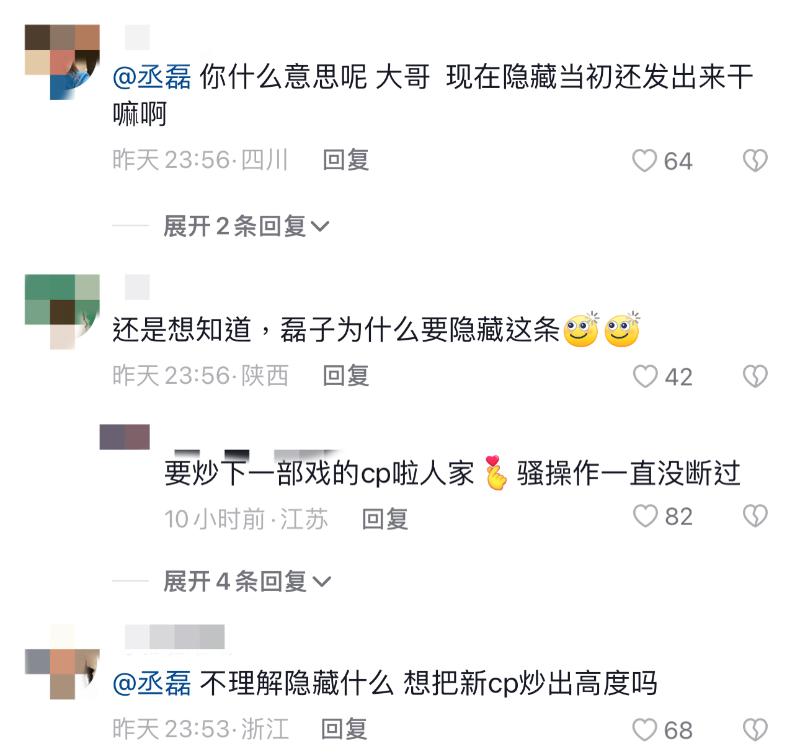Image resolution: width=800 pixels, height=754 pixels.
Task: Open @丞磊 mention in last comment
Action: 152,684
